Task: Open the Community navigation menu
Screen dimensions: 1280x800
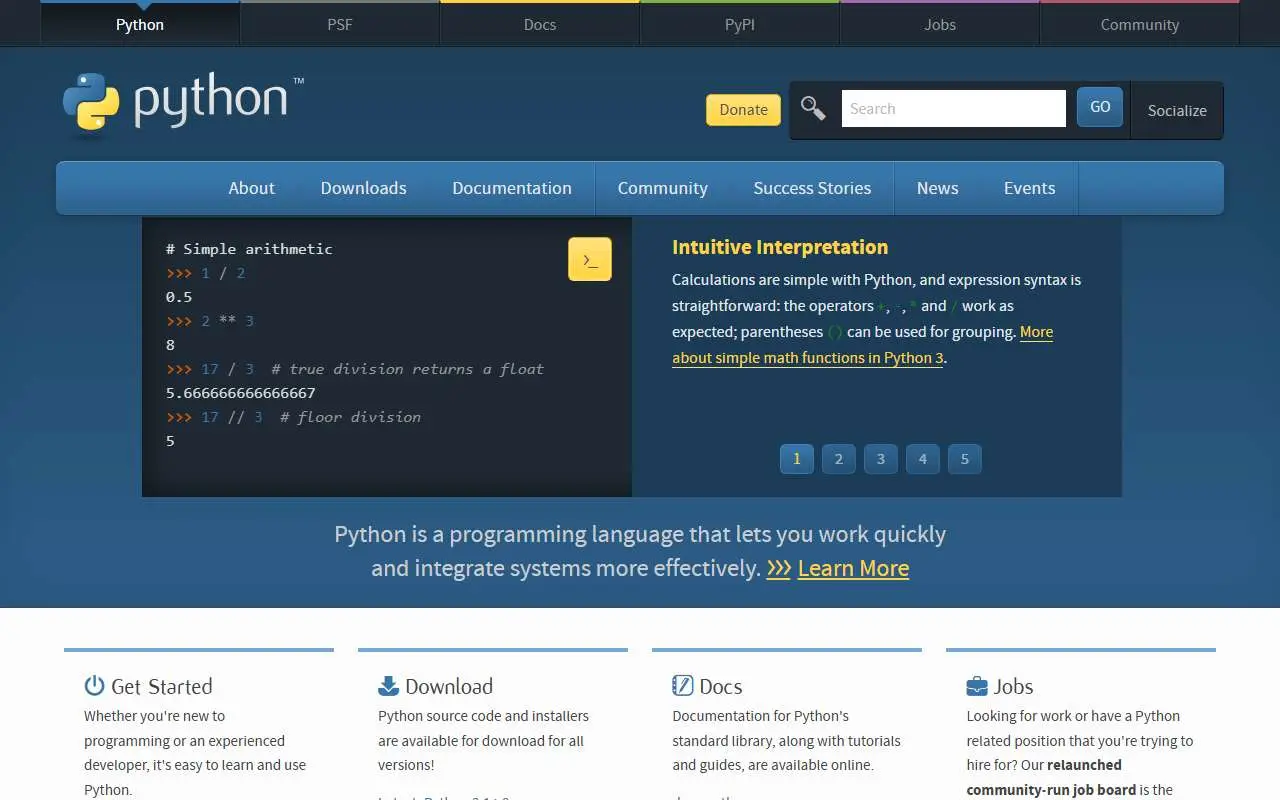Action: click(x=663, y=188)
